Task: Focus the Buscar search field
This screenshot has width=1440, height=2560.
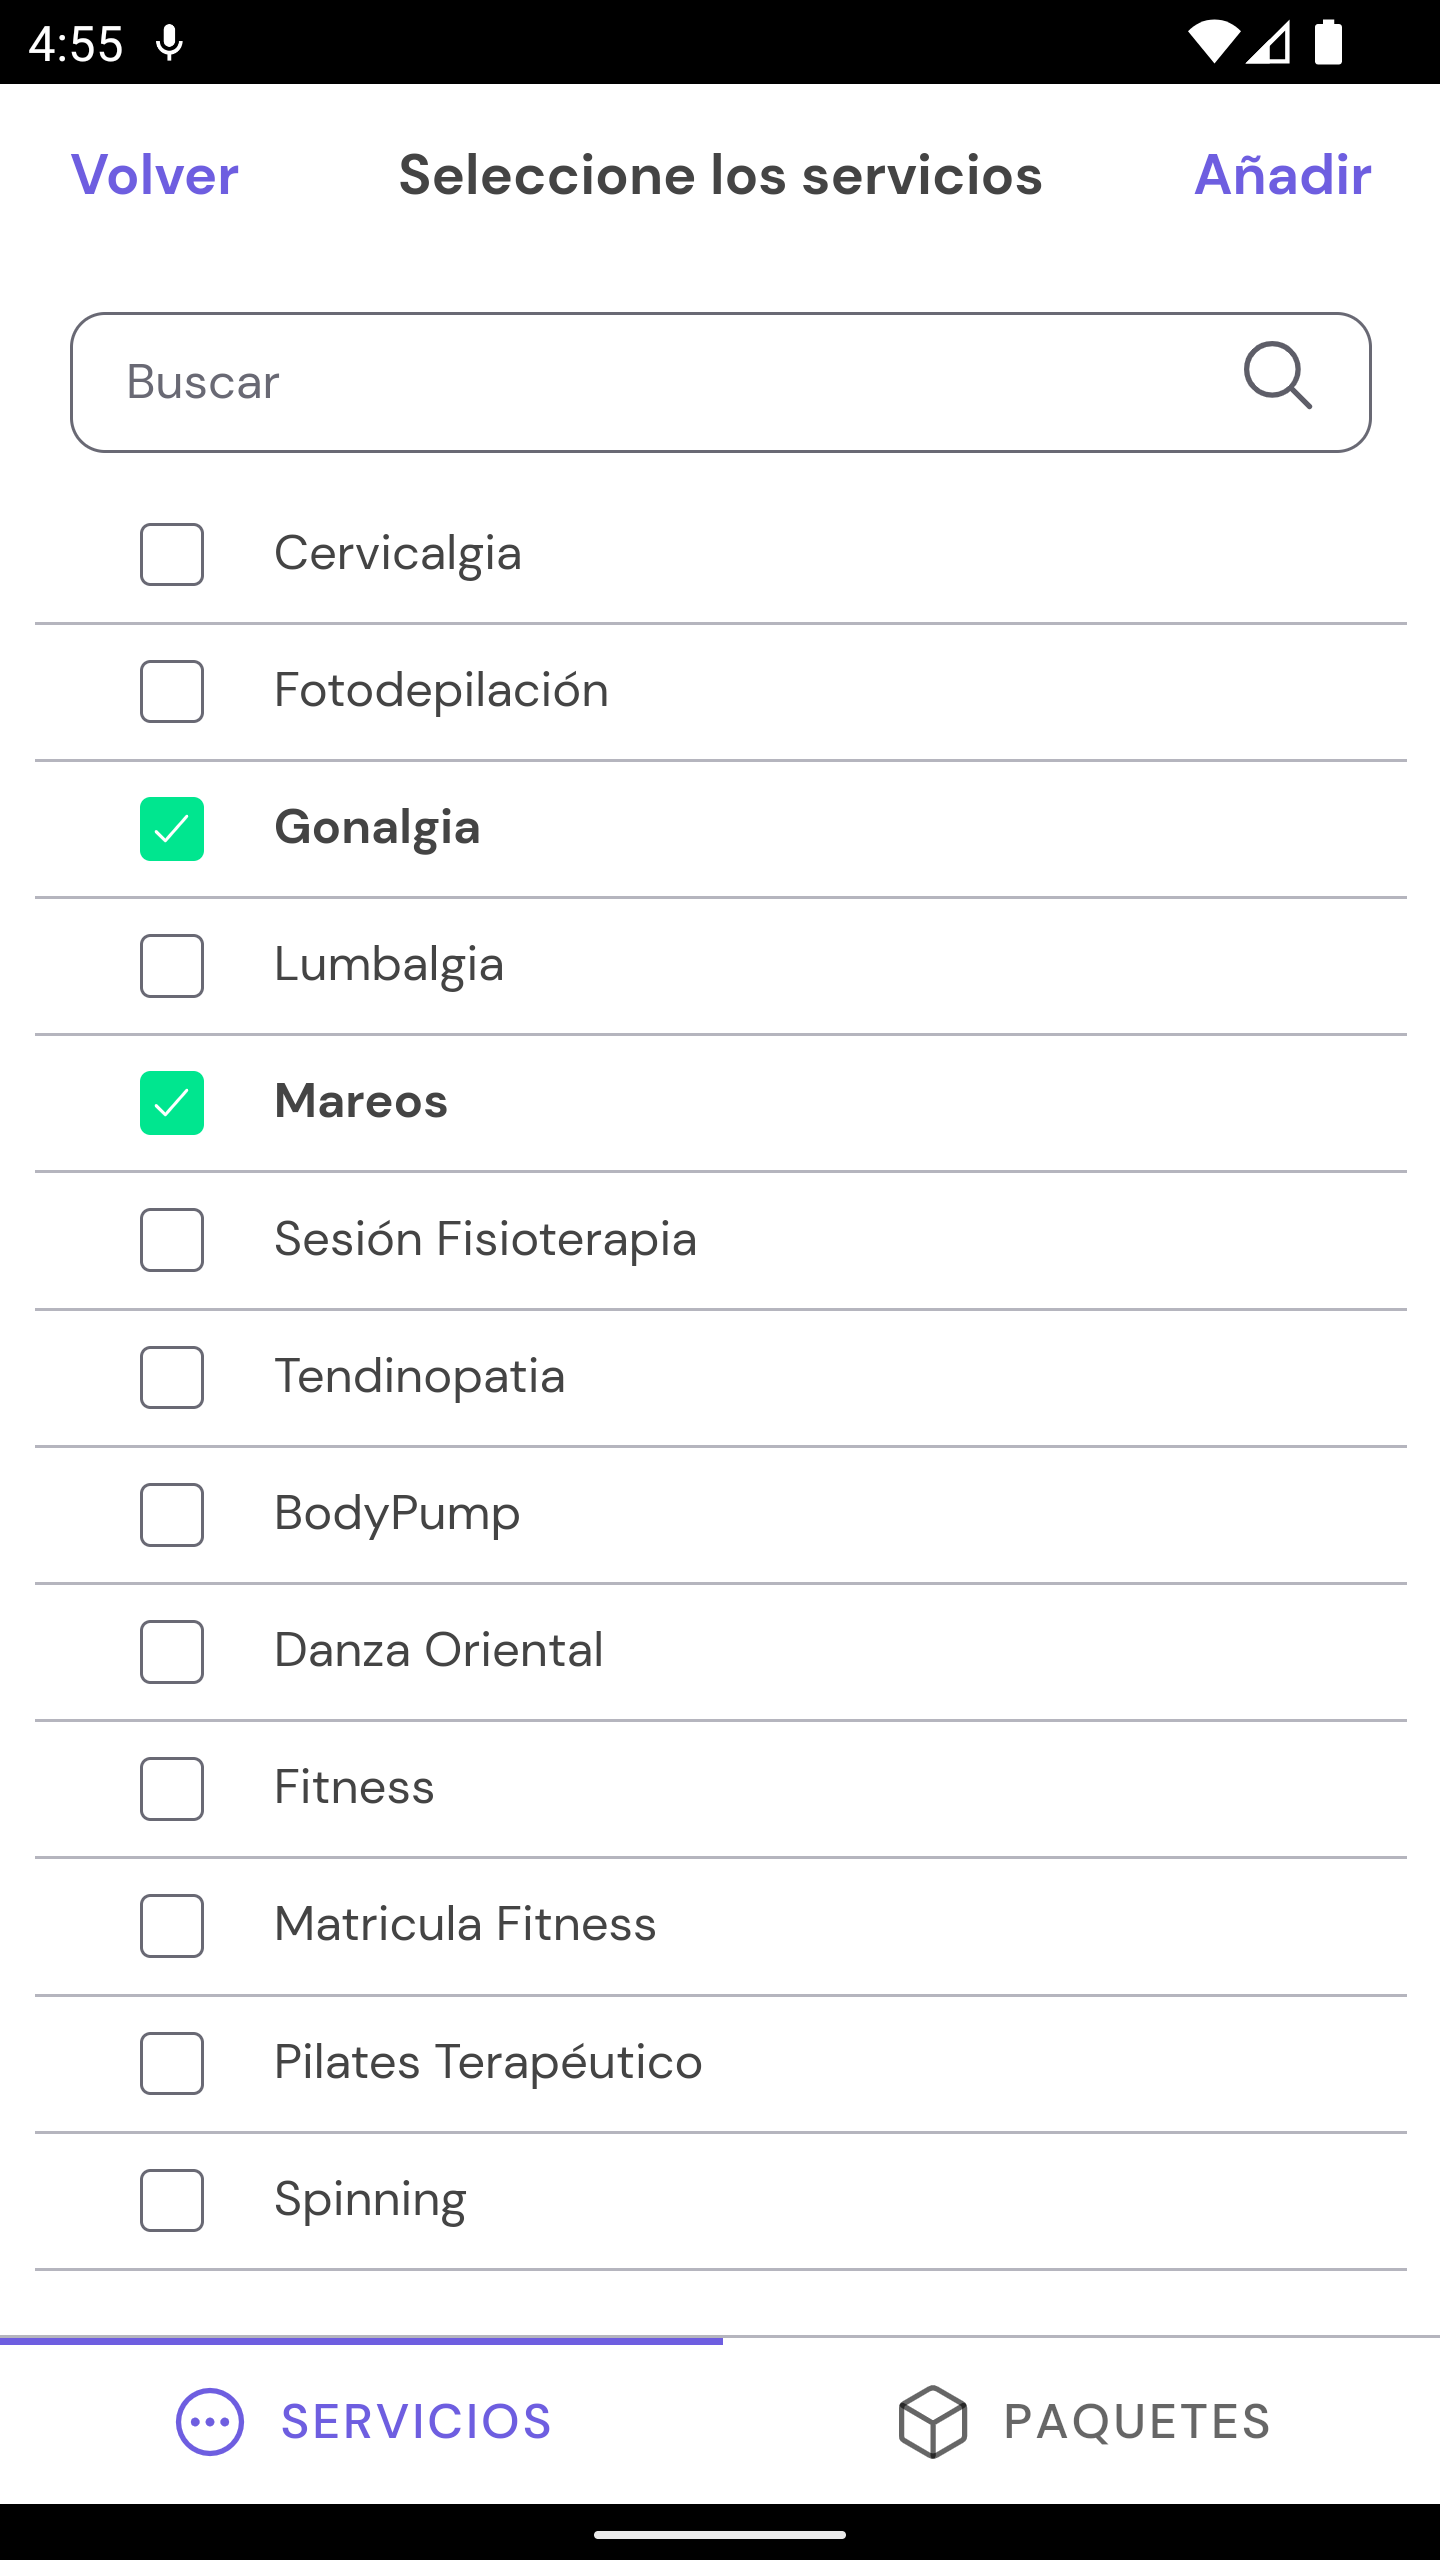Action: [720, 382]
